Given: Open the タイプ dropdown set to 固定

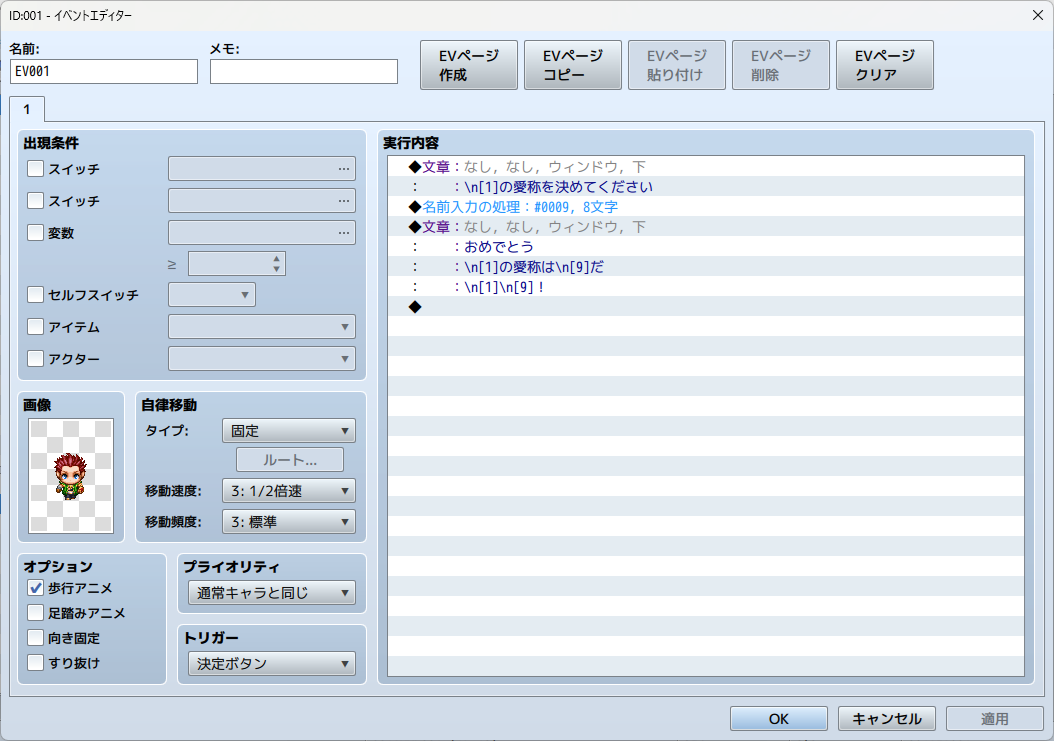Looking at the screenshot, I should [x=288, y=431].
